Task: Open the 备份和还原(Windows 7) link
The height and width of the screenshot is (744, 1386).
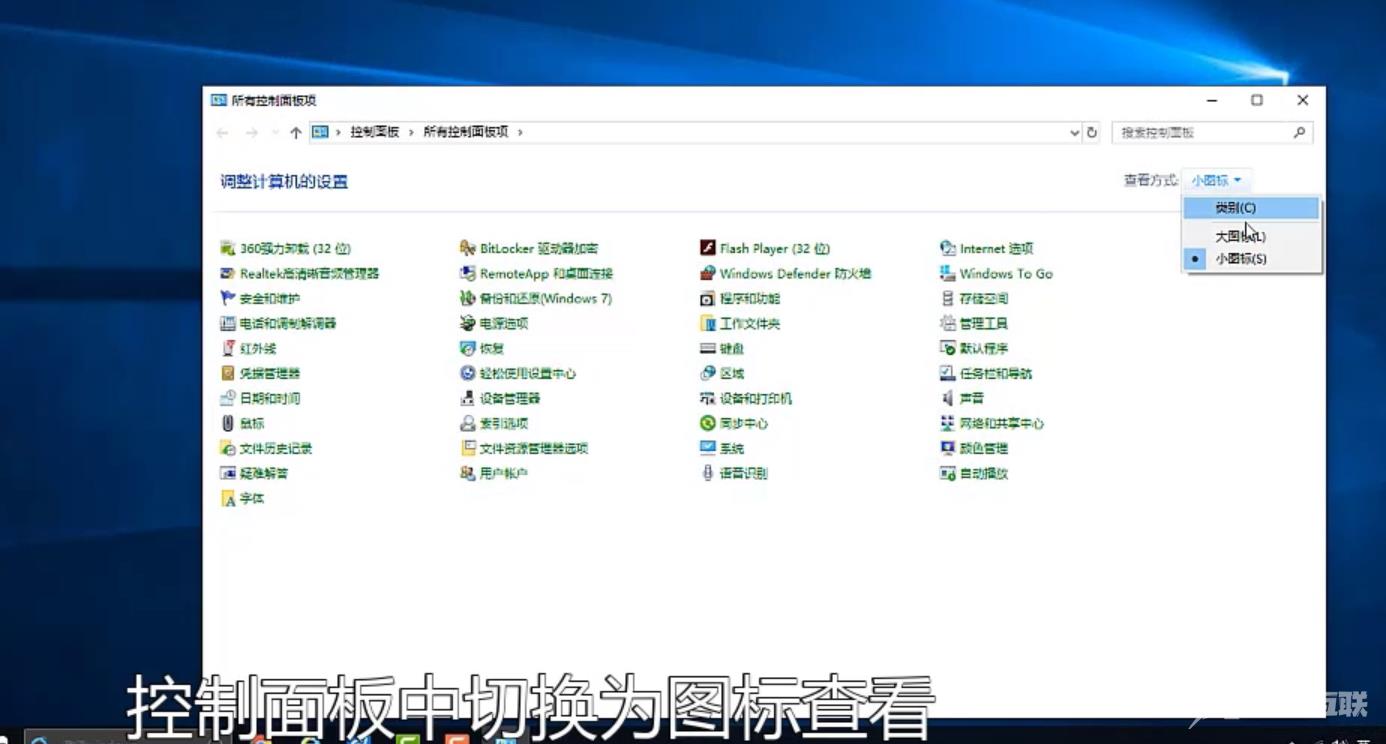Action: 546,298
